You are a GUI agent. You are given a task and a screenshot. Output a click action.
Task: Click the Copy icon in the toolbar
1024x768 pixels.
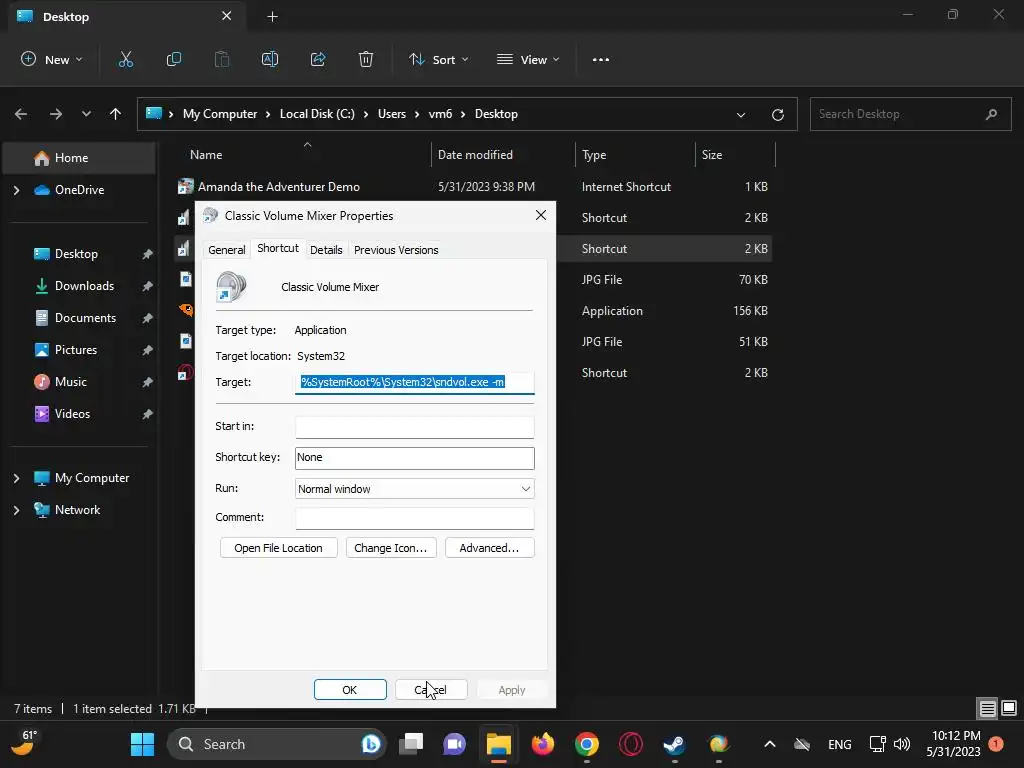(x=174, y=59)
